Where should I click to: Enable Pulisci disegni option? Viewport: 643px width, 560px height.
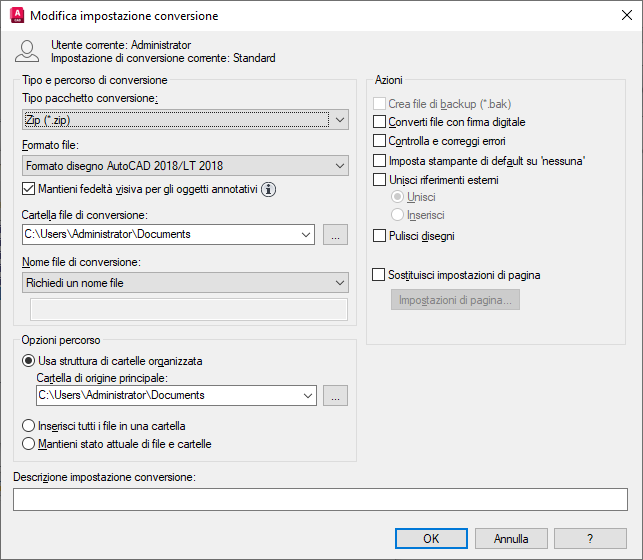tap(378, 236)
